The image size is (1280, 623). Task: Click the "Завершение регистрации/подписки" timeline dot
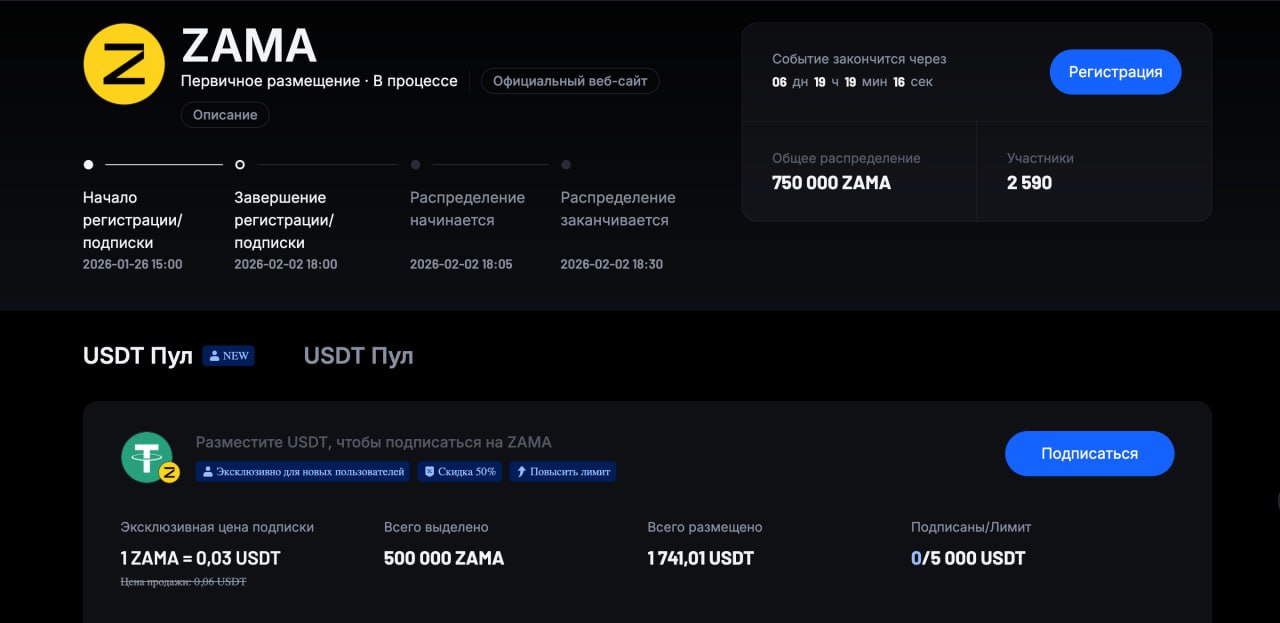click(x=240, y=164)
